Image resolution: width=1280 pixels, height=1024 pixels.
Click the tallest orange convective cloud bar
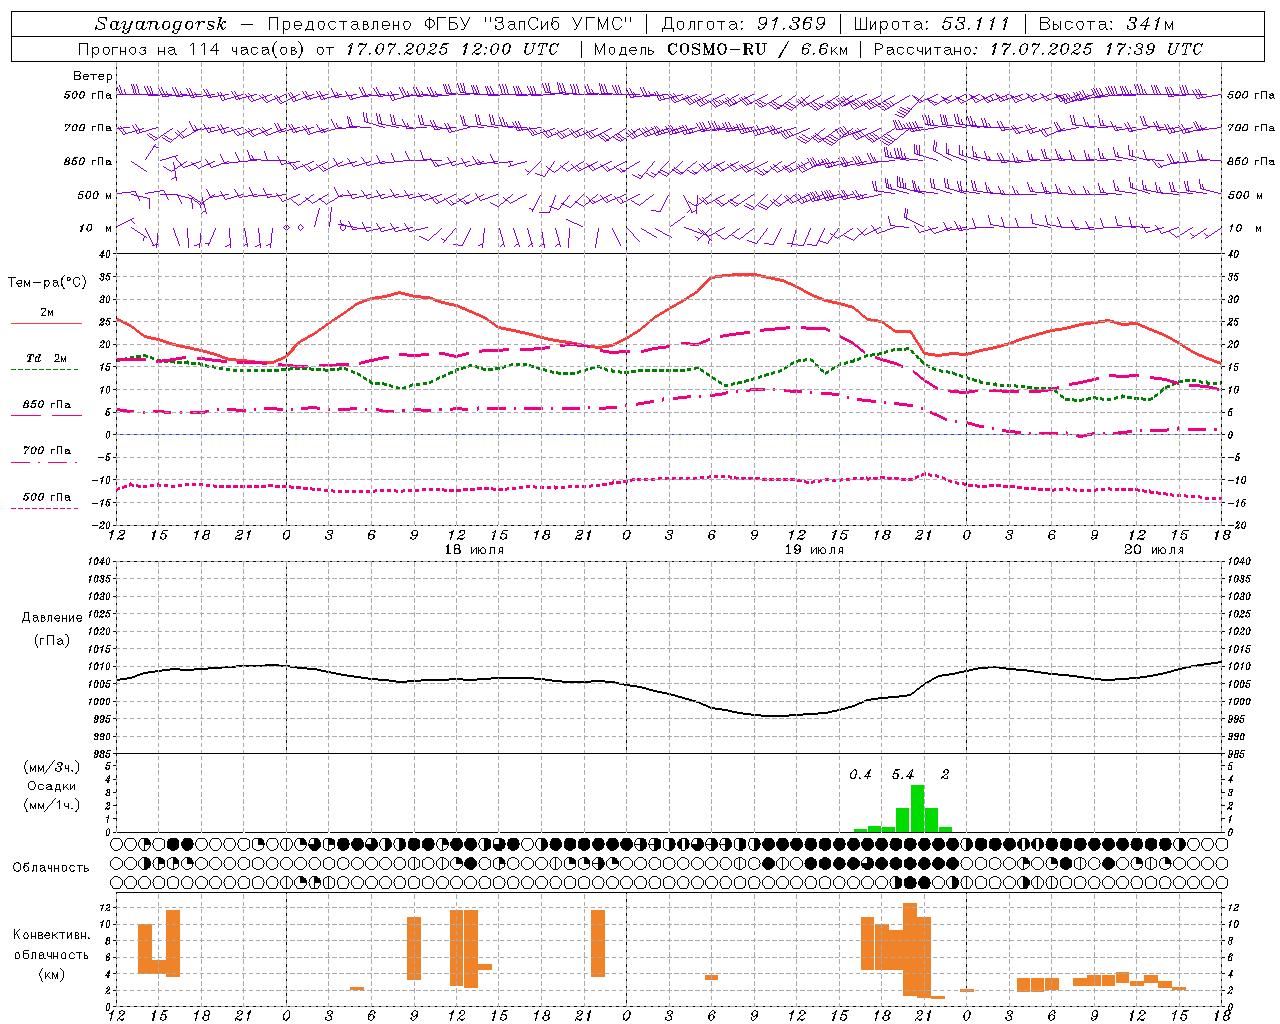(910, 949)
